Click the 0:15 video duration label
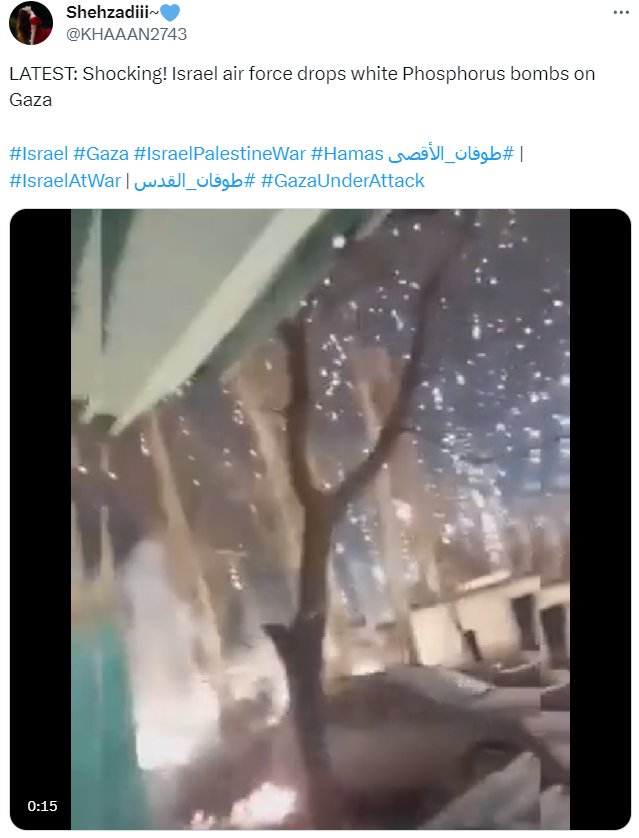The width and height of the screenshot is (639, 838). [x=42, y=806]
